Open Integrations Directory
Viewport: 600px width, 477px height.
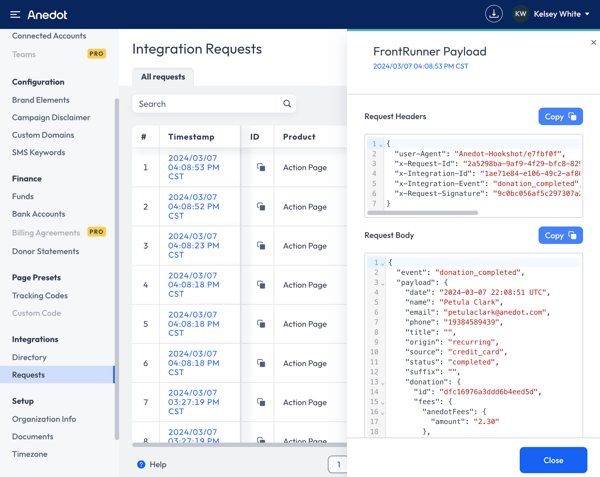click(x=29, y=357)
